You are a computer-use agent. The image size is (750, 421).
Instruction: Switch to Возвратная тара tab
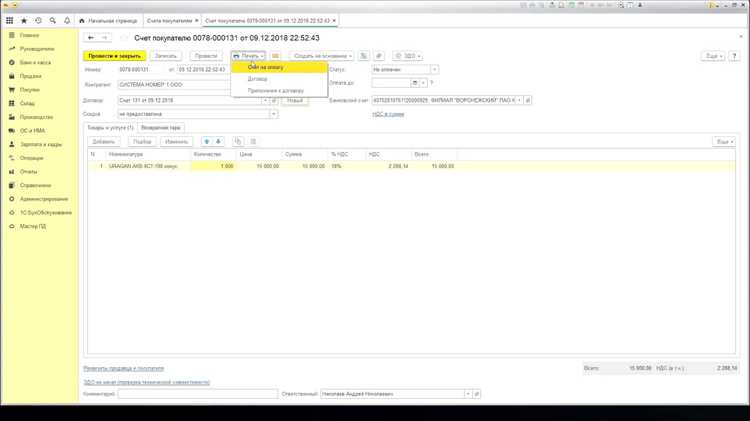tap(161, 128)
